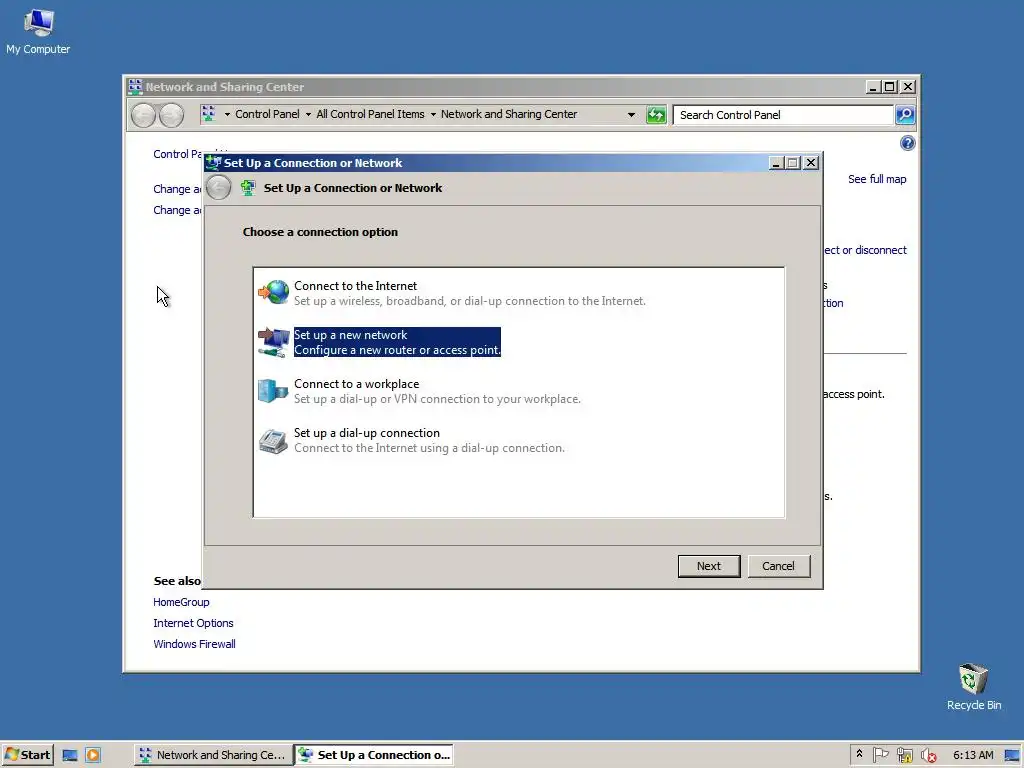Minimize the Network and Sharing Center window

pos(873,87)
